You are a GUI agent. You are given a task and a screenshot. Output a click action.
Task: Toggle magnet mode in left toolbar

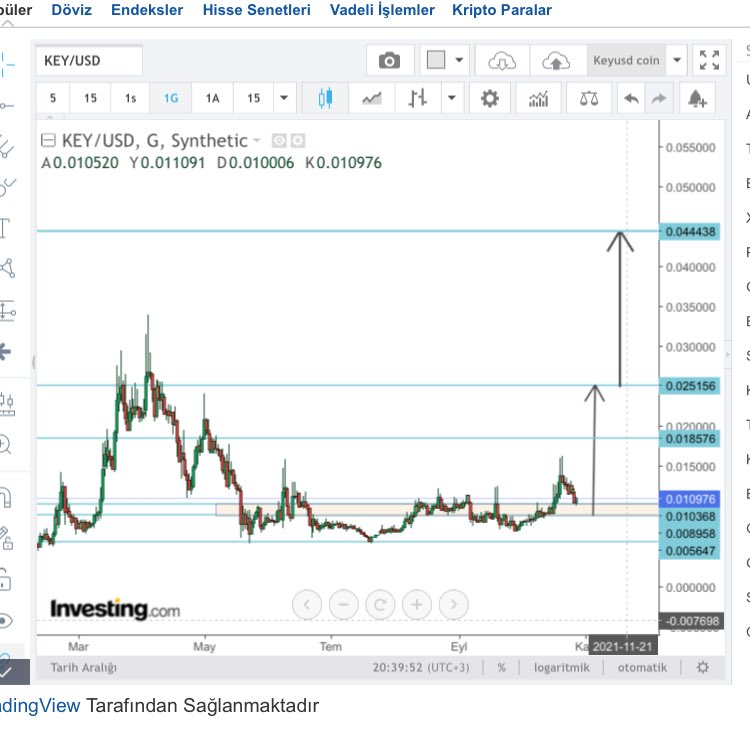5,498
